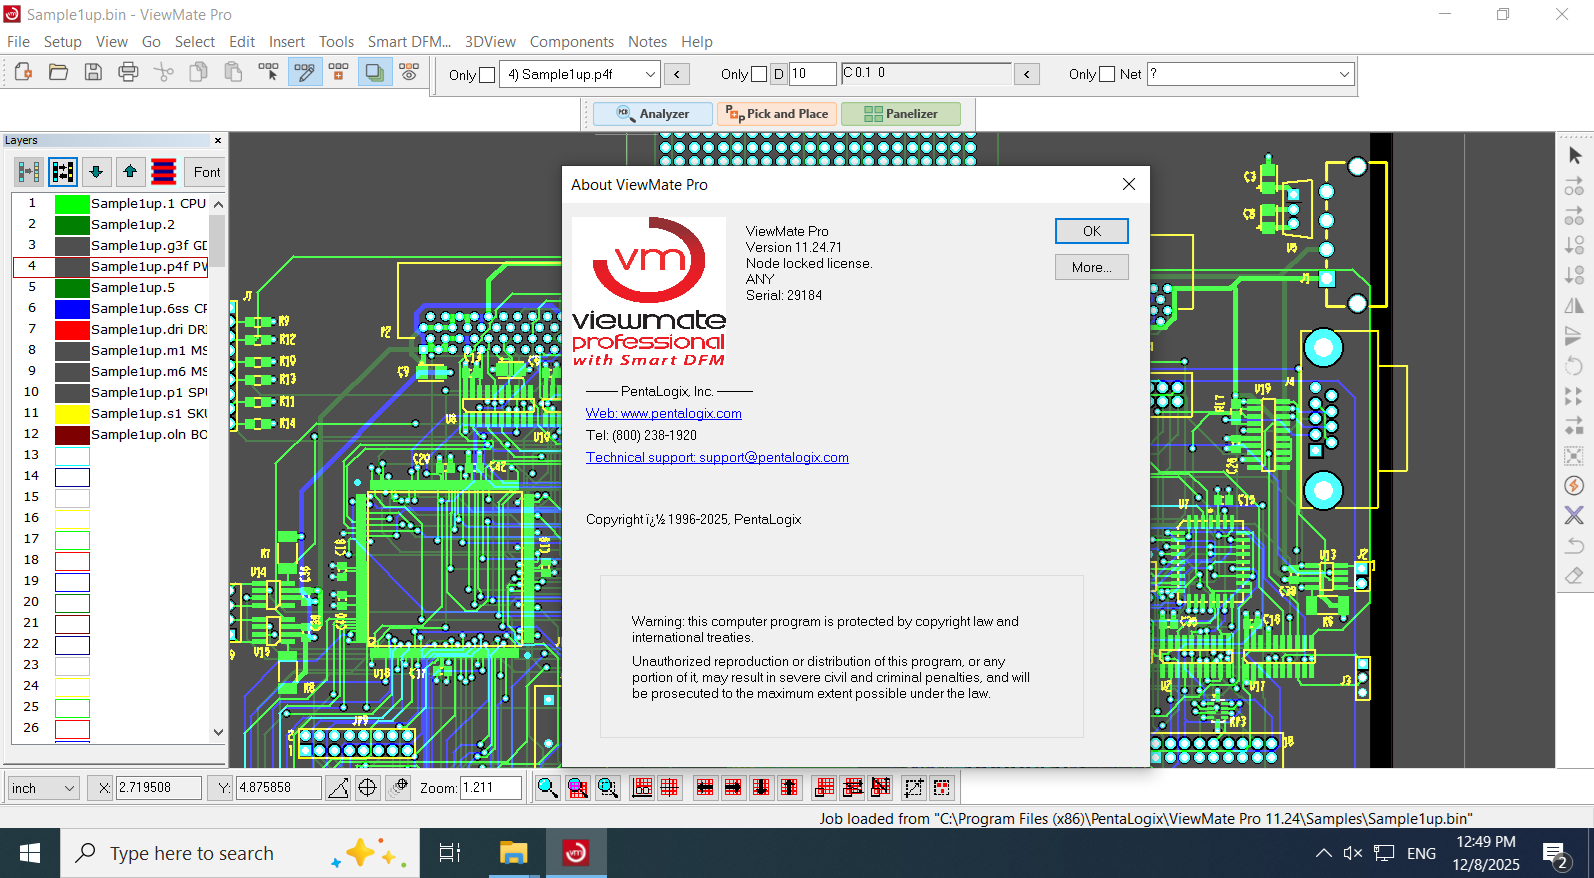1594x878 pixels.
Task: Open the Panelizer button
Action: coord(901,114)
